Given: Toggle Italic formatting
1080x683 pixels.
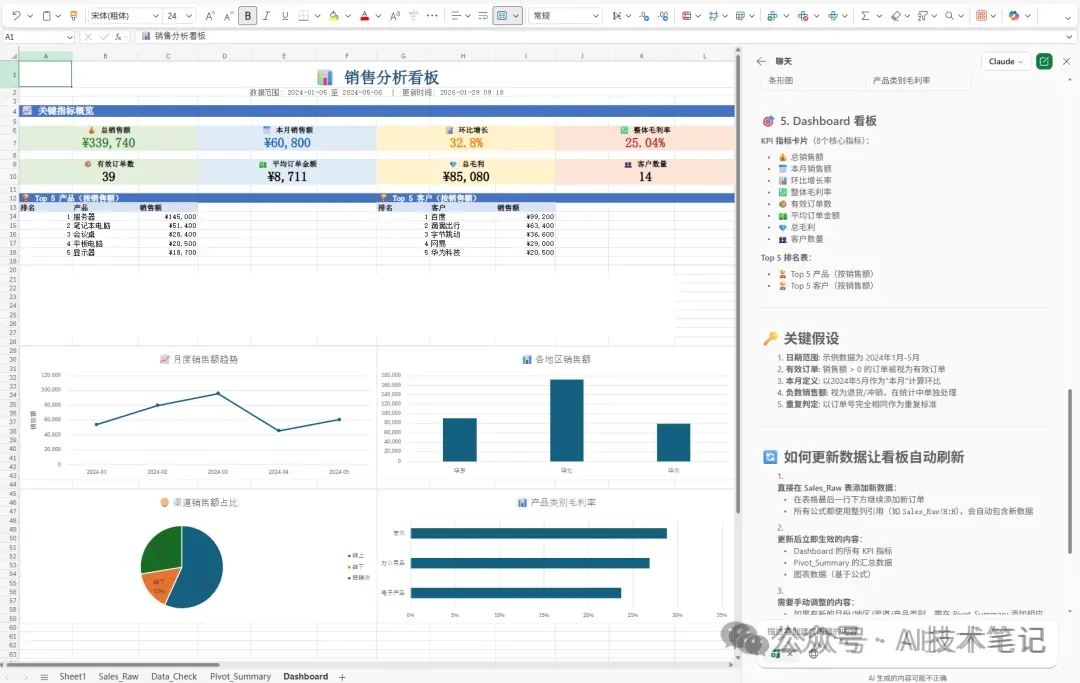Looking at the screenshot, I should tap(266, 15).
